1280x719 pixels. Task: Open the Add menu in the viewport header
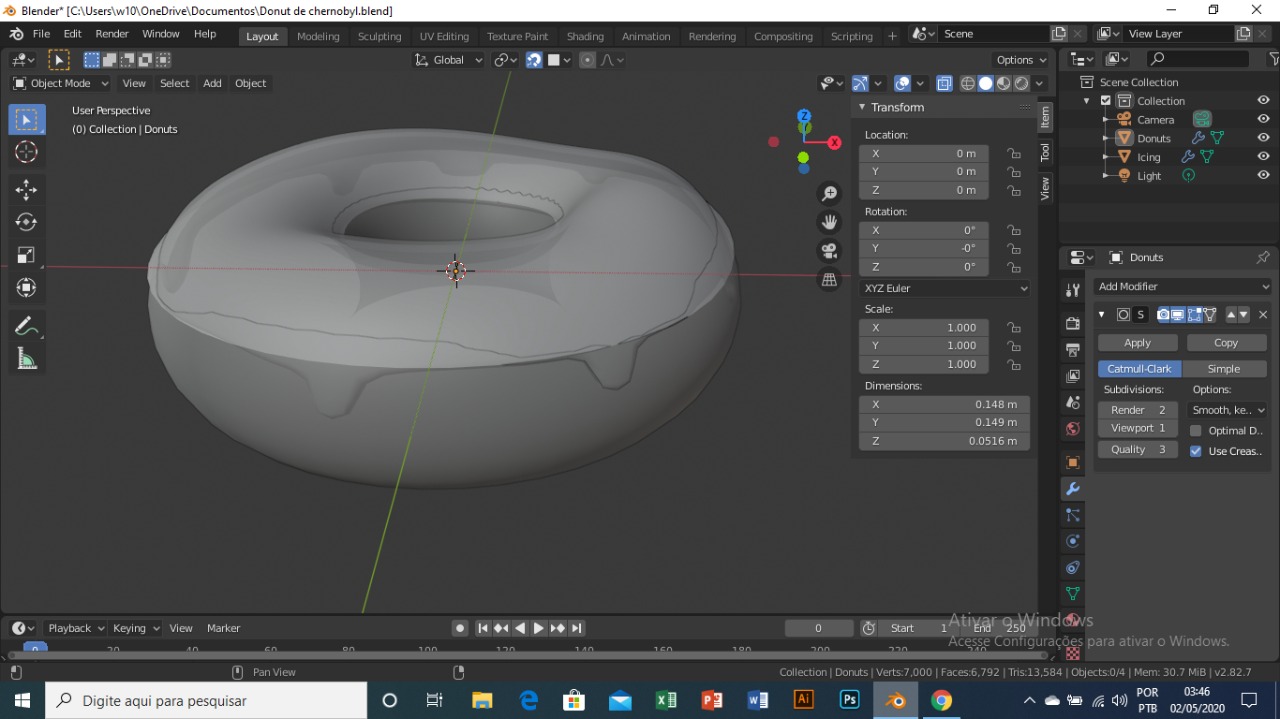[212, 83]
